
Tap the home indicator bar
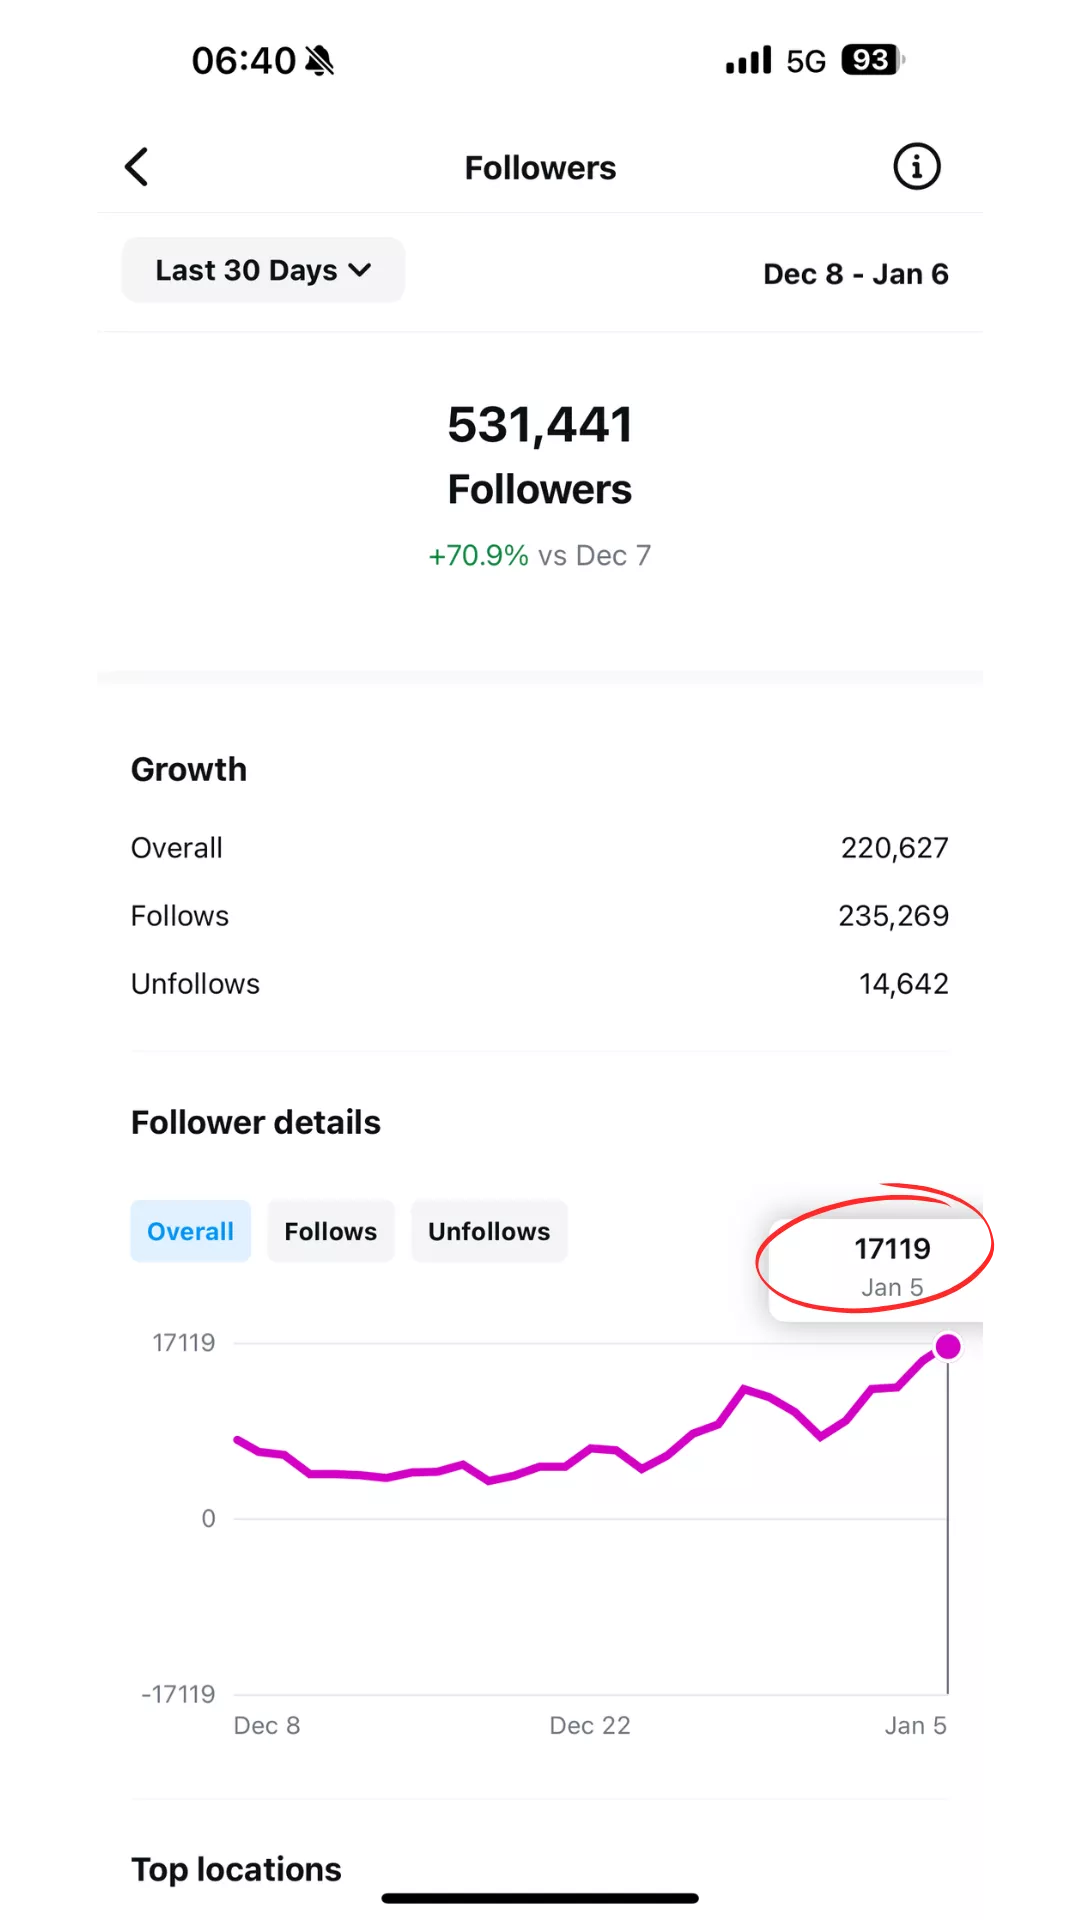[540, 1898]
